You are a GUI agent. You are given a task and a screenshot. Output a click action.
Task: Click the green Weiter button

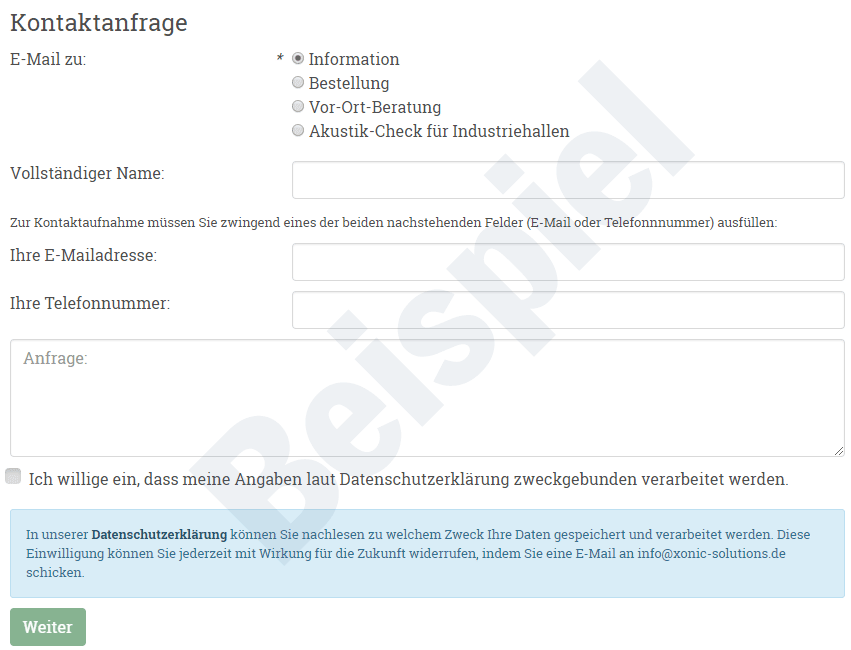click(48, 627)
